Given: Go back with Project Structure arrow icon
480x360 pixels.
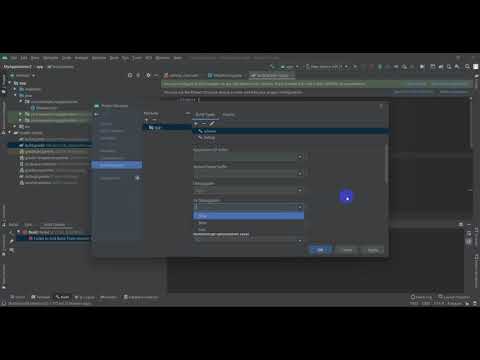Looking at the screenshot, I should tap(96, 114).
